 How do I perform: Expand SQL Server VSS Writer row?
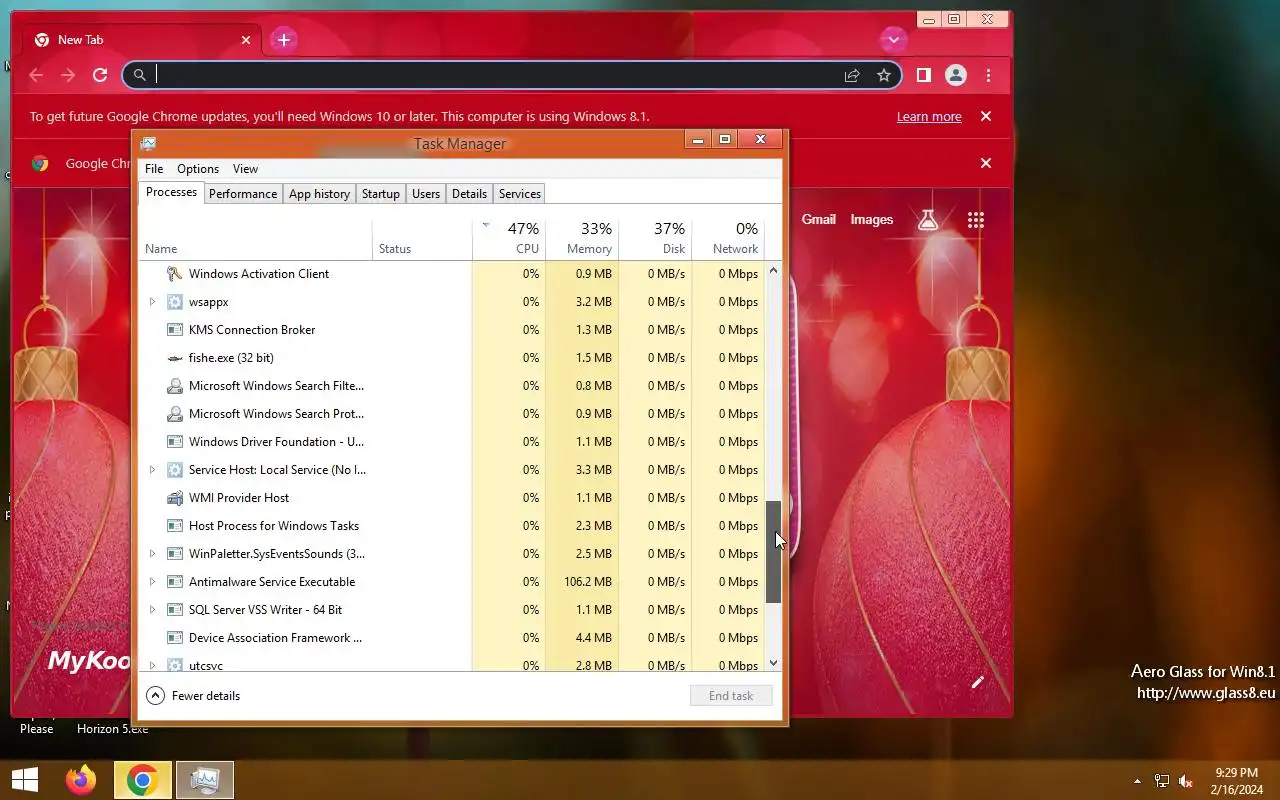(152, 610)
